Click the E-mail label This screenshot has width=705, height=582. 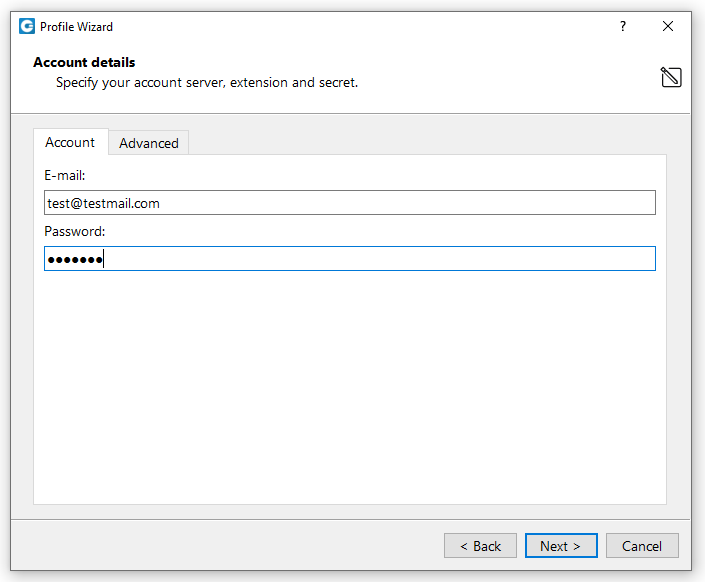[65, 175]
